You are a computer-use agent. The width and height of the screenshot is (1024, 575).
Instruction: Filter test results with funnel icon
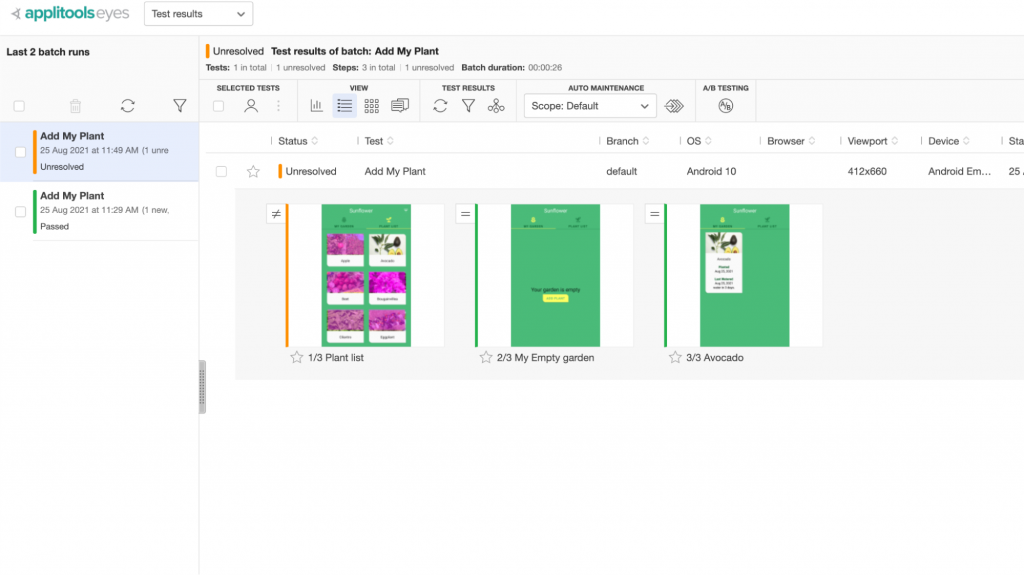coord(468,106)
